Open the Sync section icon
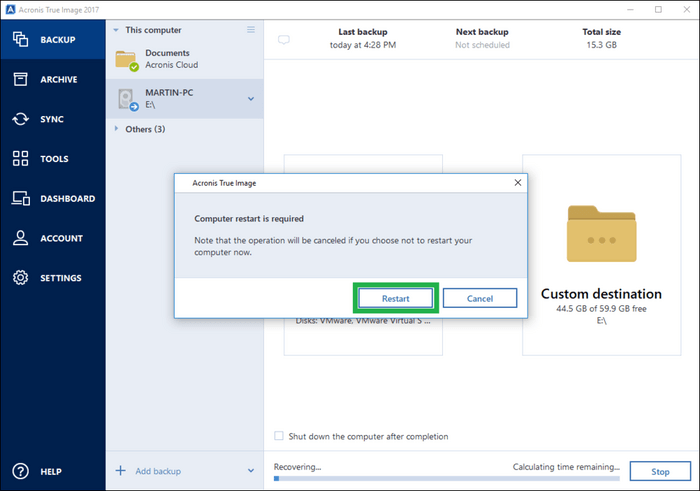This screenshot has width=700, height=491. coord(20,119)
